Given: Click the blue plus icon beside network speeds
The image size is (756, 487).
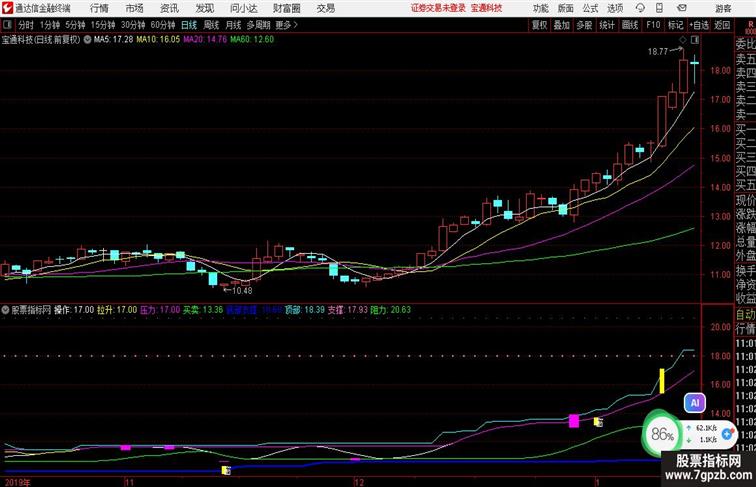Looking at the screenshot, I should 727,434.
